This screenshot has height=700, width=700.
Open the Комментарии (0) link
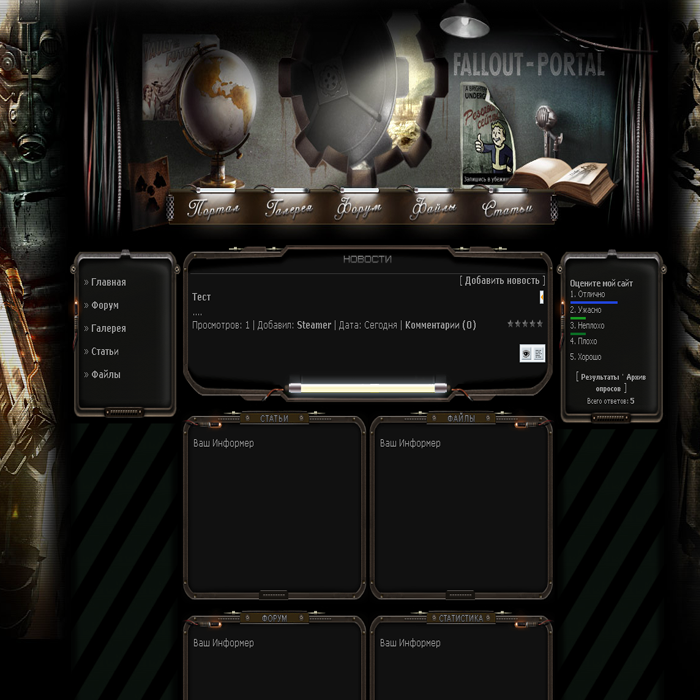click(440, 325)
